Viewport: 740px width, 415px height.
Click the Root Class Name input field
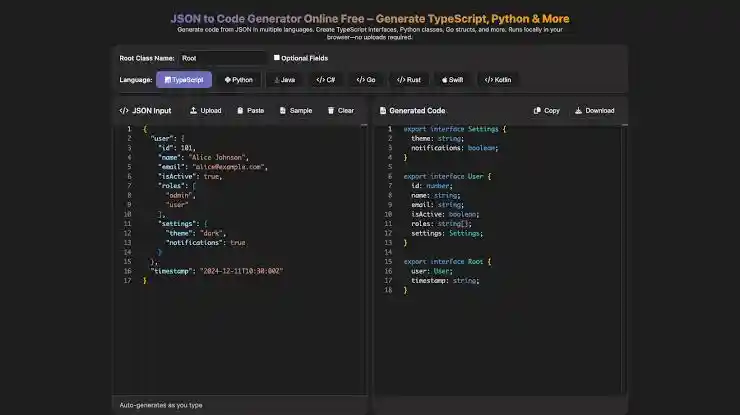tap(222, 58)
